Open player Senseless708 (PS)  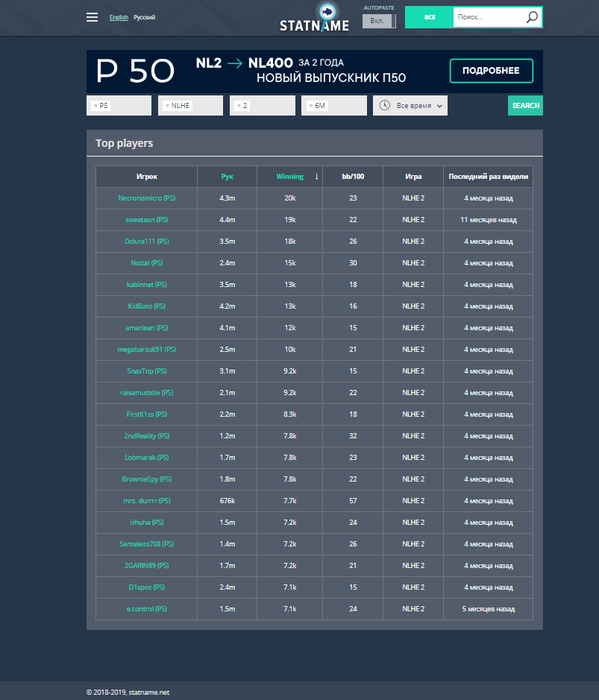click(x=146, y=544)
